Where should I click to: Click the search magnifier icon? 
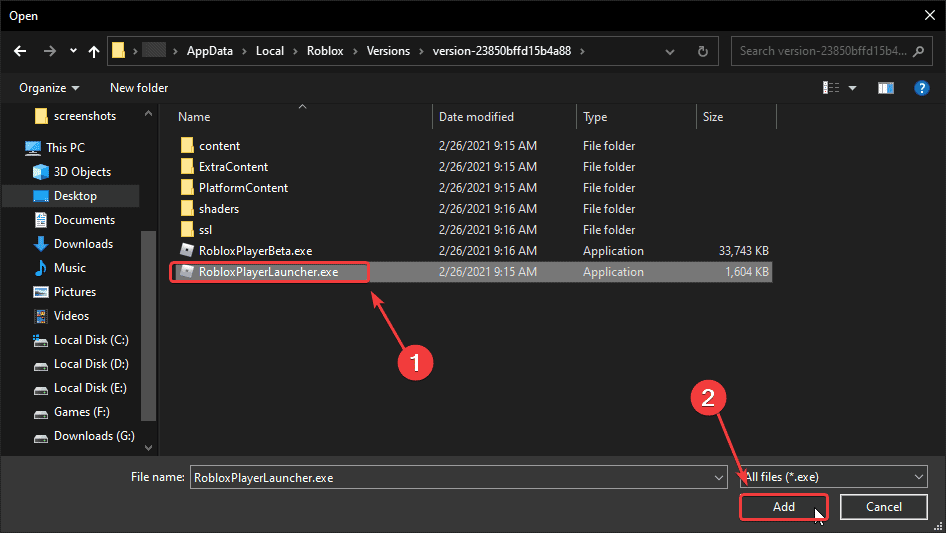[918, 51]
